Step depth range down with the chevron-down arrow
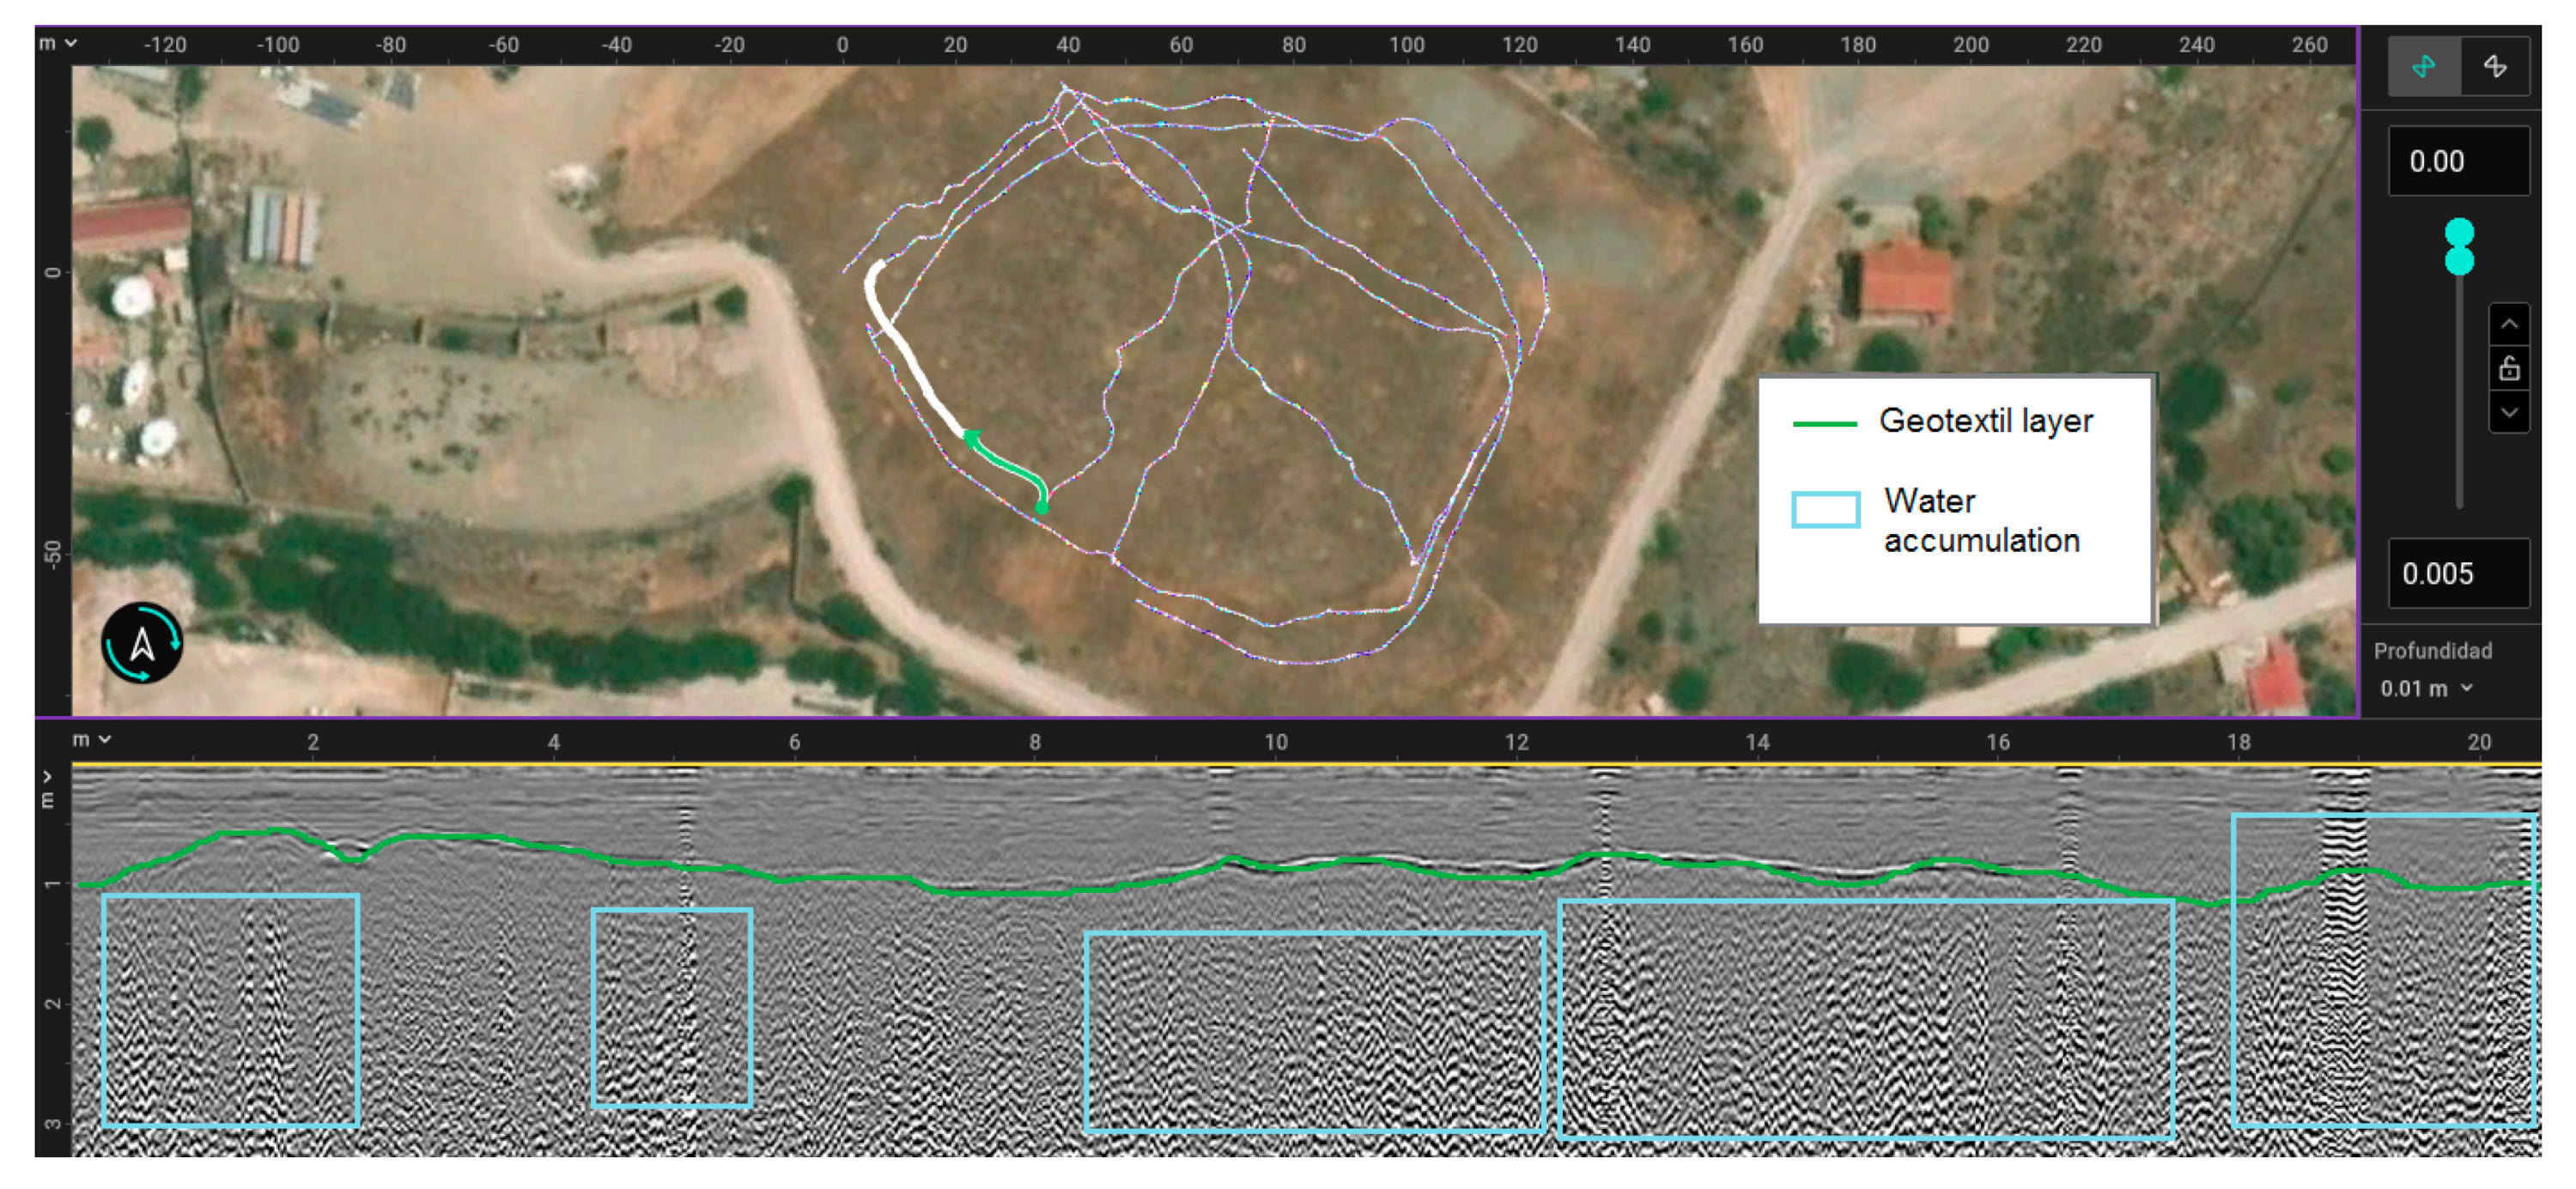The height and width of the screenshot is (1189, 2576). click(2509, 411)
